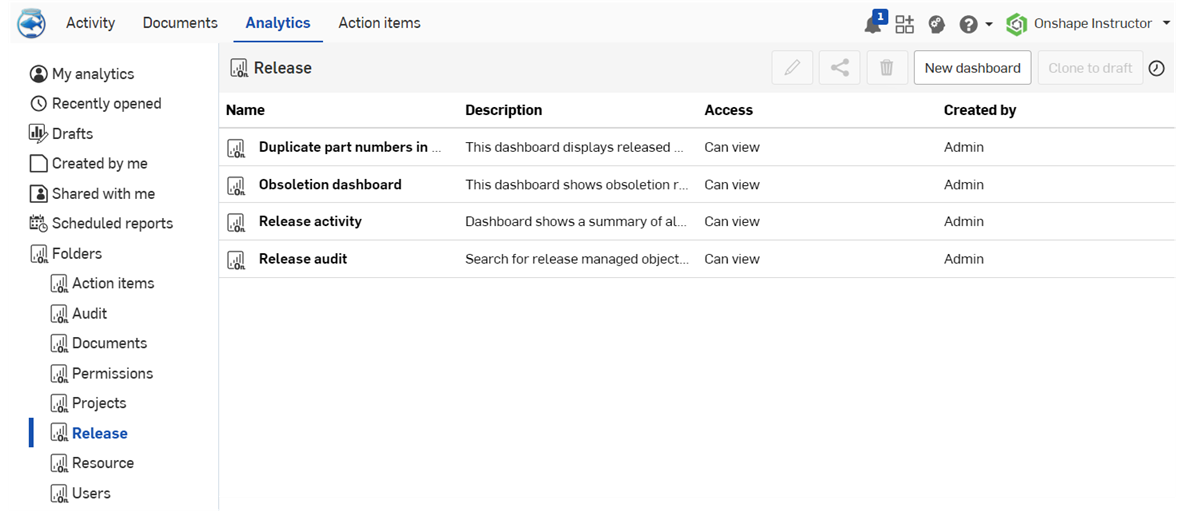
Task: Open the App Store grid icon
Action: coord(905,24)
